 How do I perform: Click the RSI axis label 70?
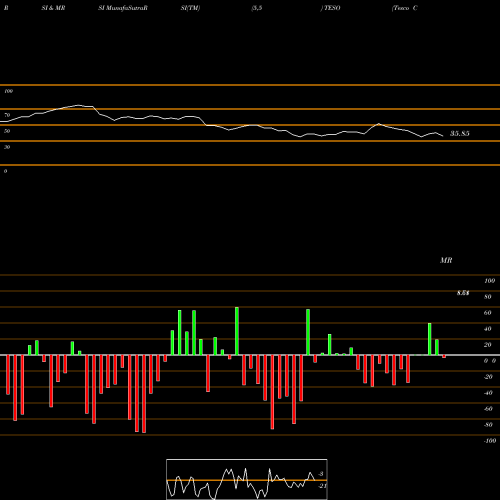pos(7,115)
